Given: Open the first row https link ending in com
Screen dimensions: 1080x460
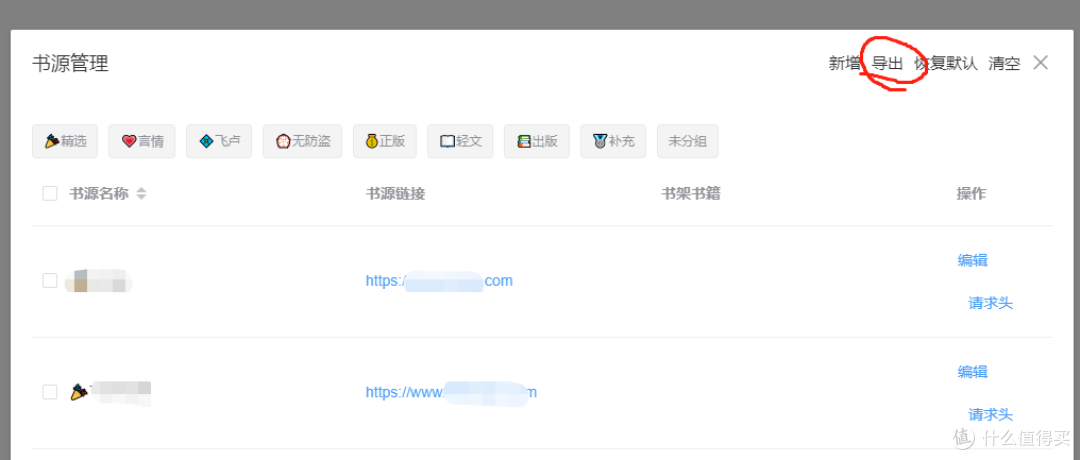Looking at the screenshot, I should pyautogui.click(x=439, y=281).
